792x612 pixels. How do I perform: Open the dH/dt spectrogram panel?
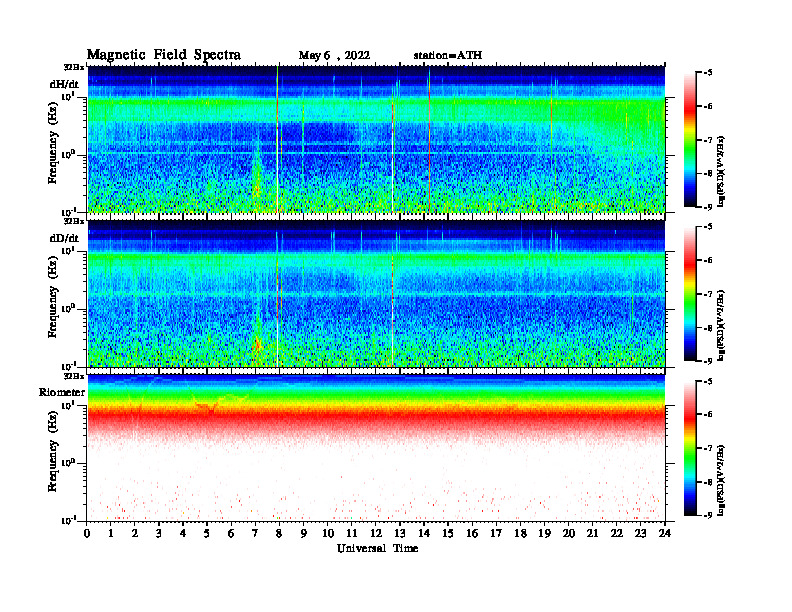point(376,139)
